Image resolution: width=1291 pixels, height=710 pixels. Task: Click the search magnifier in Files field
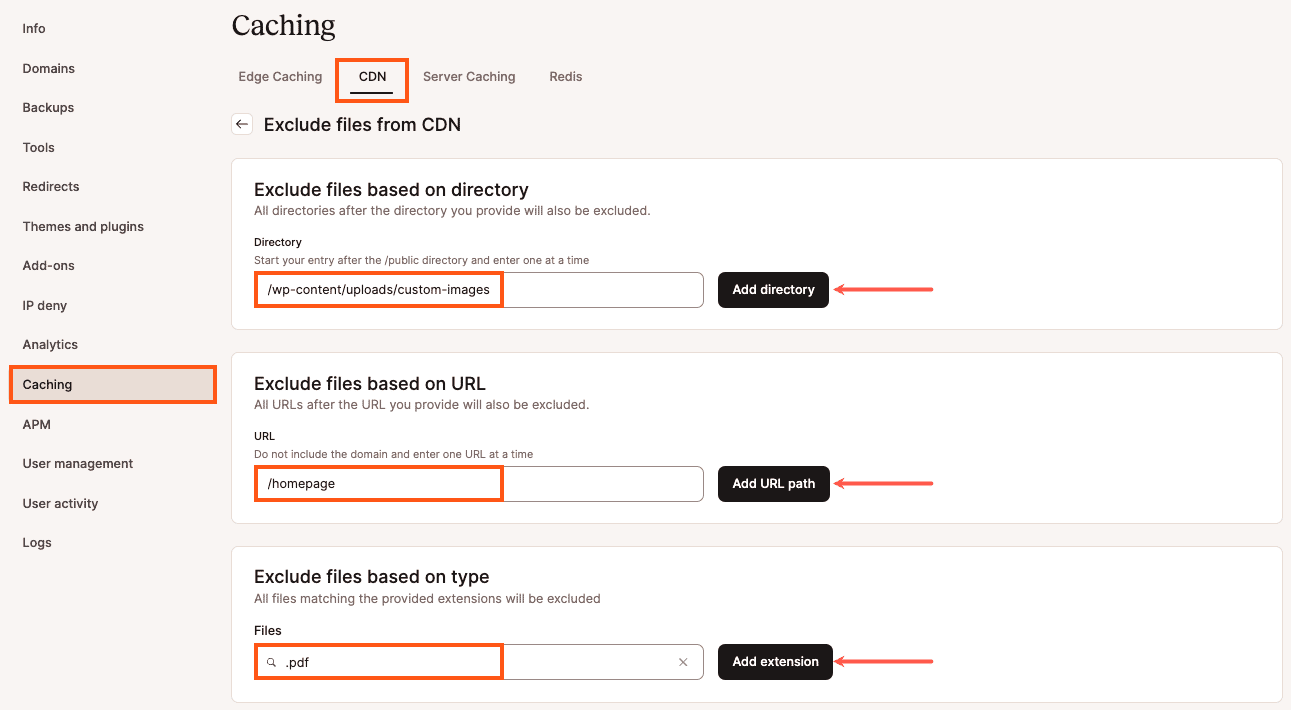click(271, 662)
